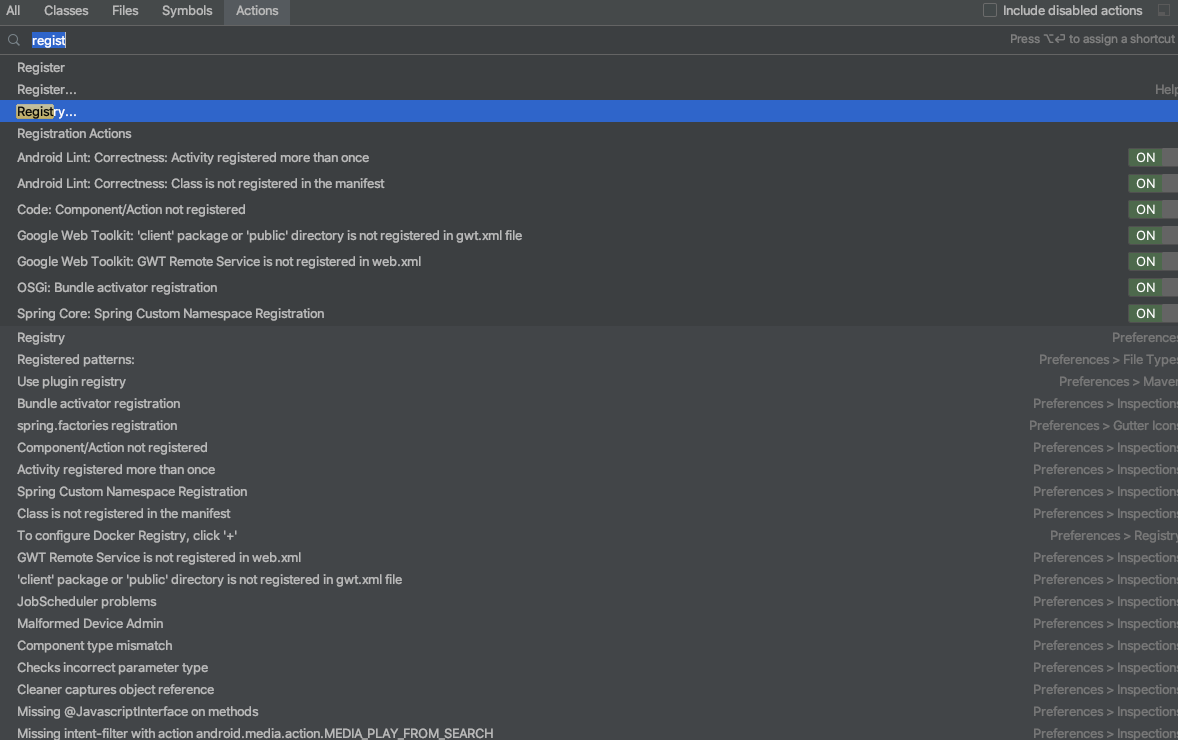This screenshot has width=1178, height=740.
Task: Disable Spring Custom Namespace Registration toggle
Action: [x=1151, y=314]
